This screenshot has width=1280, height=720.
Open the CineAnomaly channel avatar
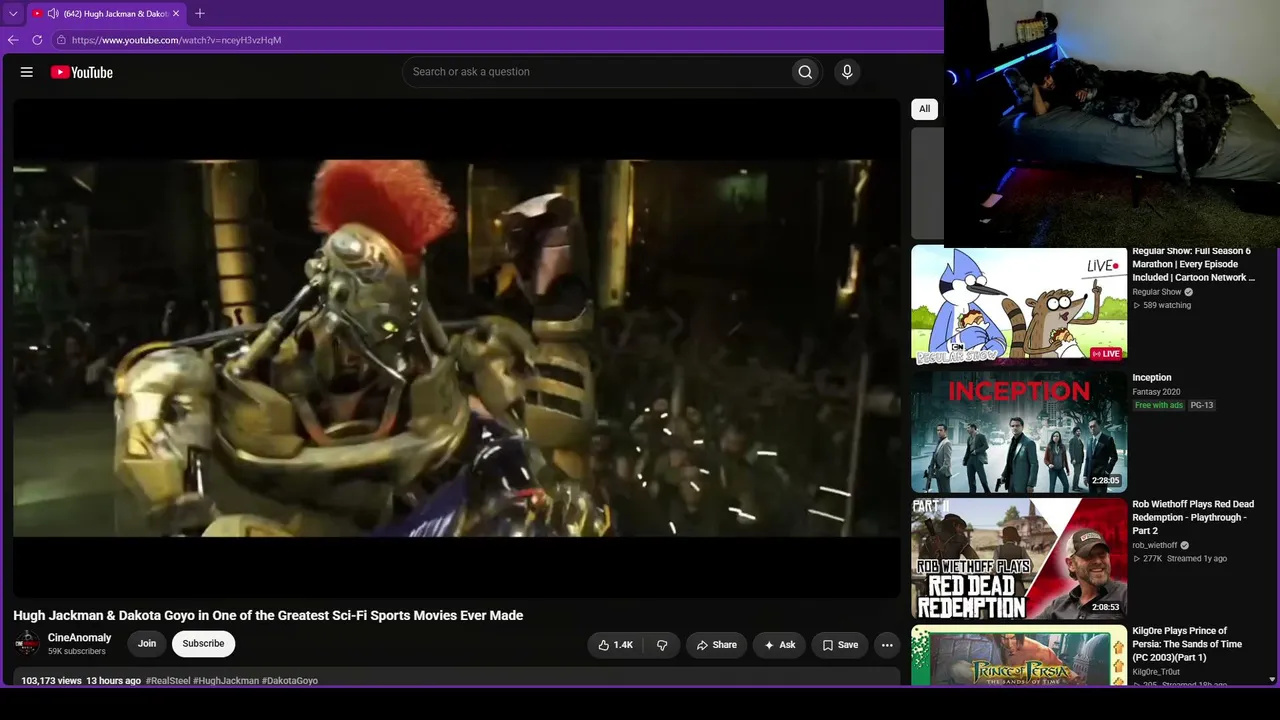pos(27,644)
